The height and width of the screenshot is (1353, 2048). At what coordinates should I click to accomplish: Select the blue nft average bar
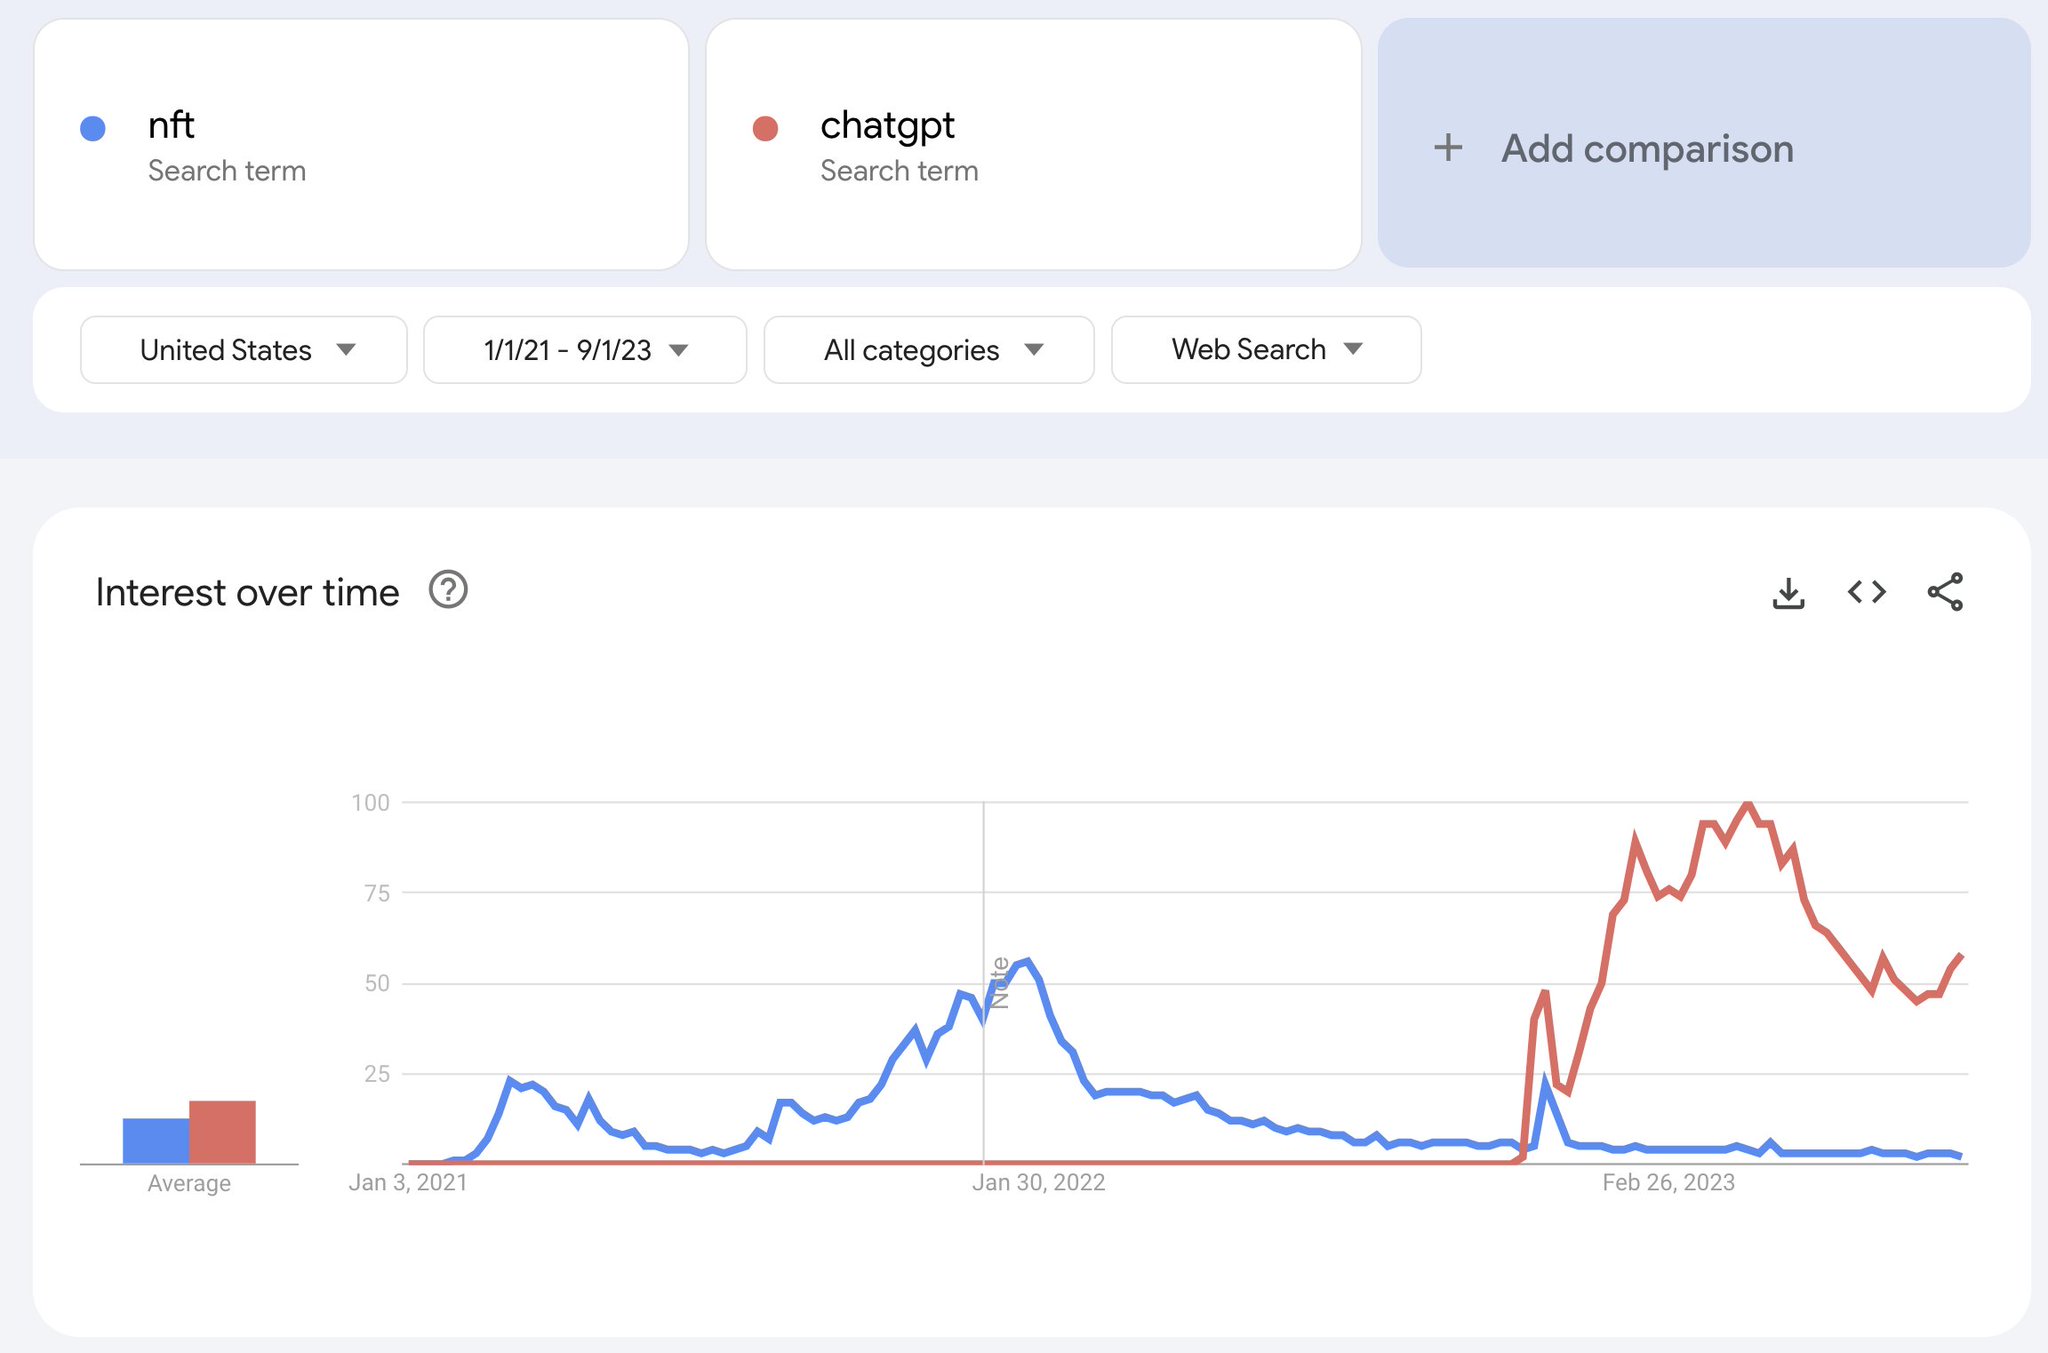(156, 1141)
